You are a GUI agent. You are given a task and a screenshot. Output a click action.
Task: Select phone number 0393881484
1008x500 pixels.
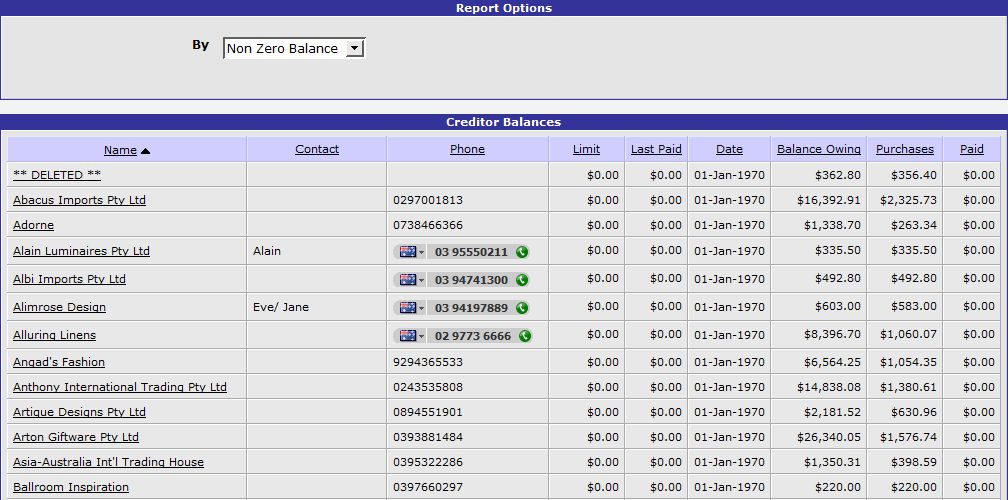(428, 437)
